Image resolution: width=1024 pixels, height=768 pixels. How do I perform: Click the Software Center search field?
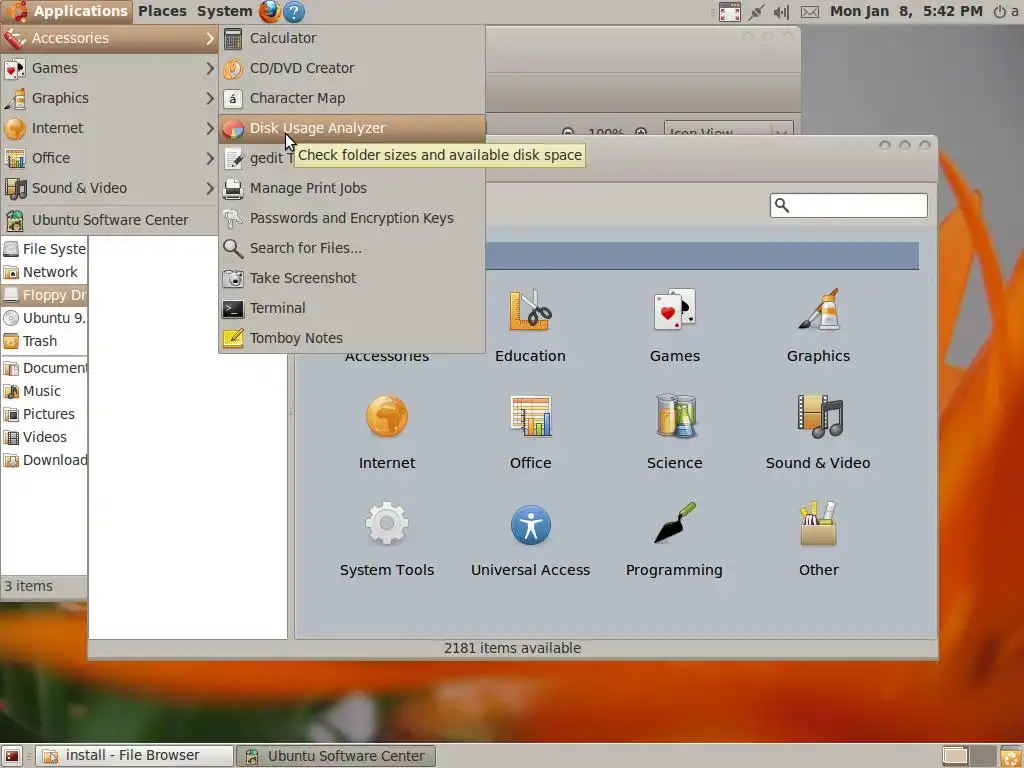pyautogui.click(x=848, y=206)
